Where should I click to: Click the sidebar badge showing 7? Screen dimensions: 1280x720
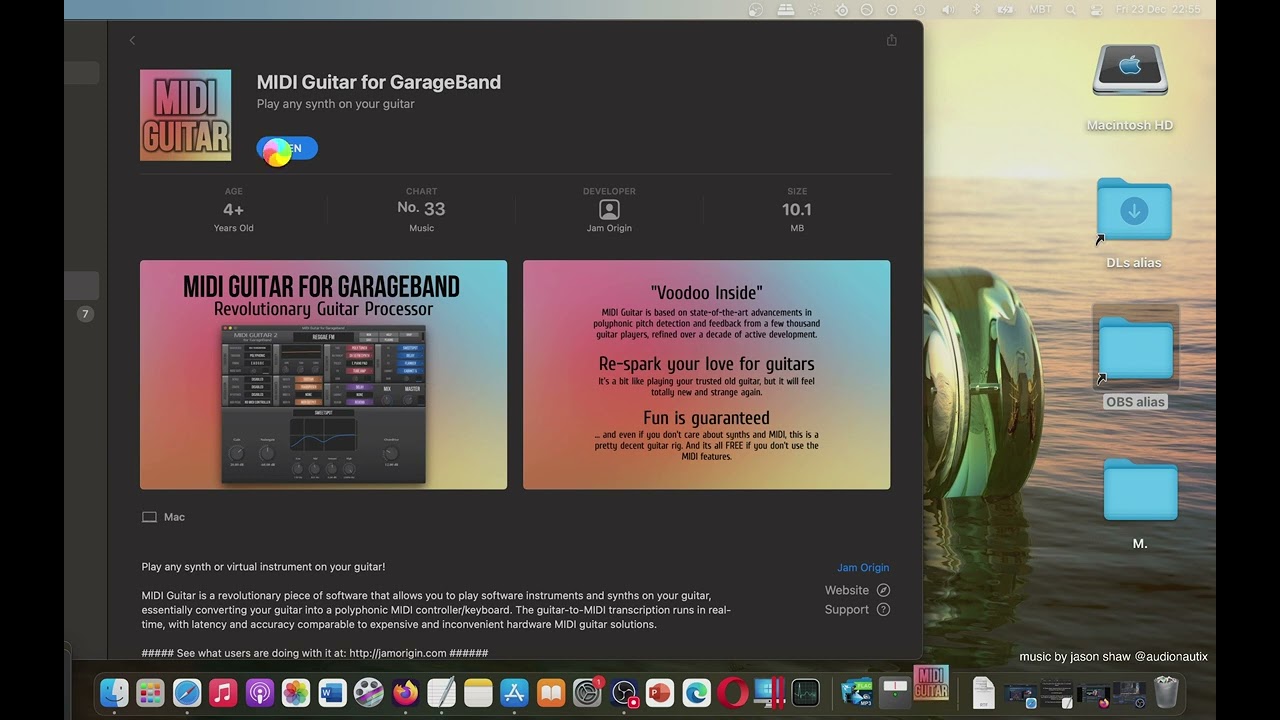point(85,314)
